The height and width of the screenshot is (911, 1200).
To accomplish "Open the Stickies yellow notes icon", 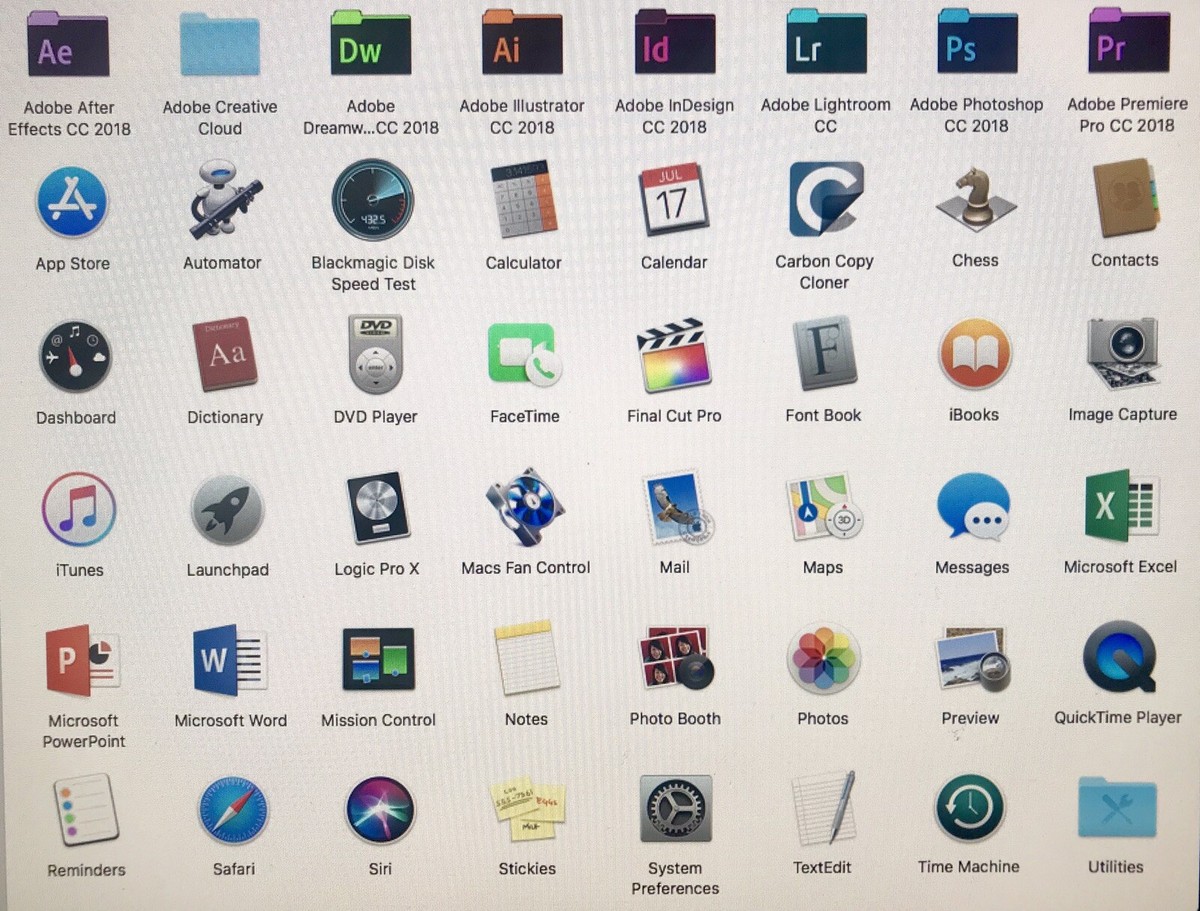I will [x=528, y=808].
